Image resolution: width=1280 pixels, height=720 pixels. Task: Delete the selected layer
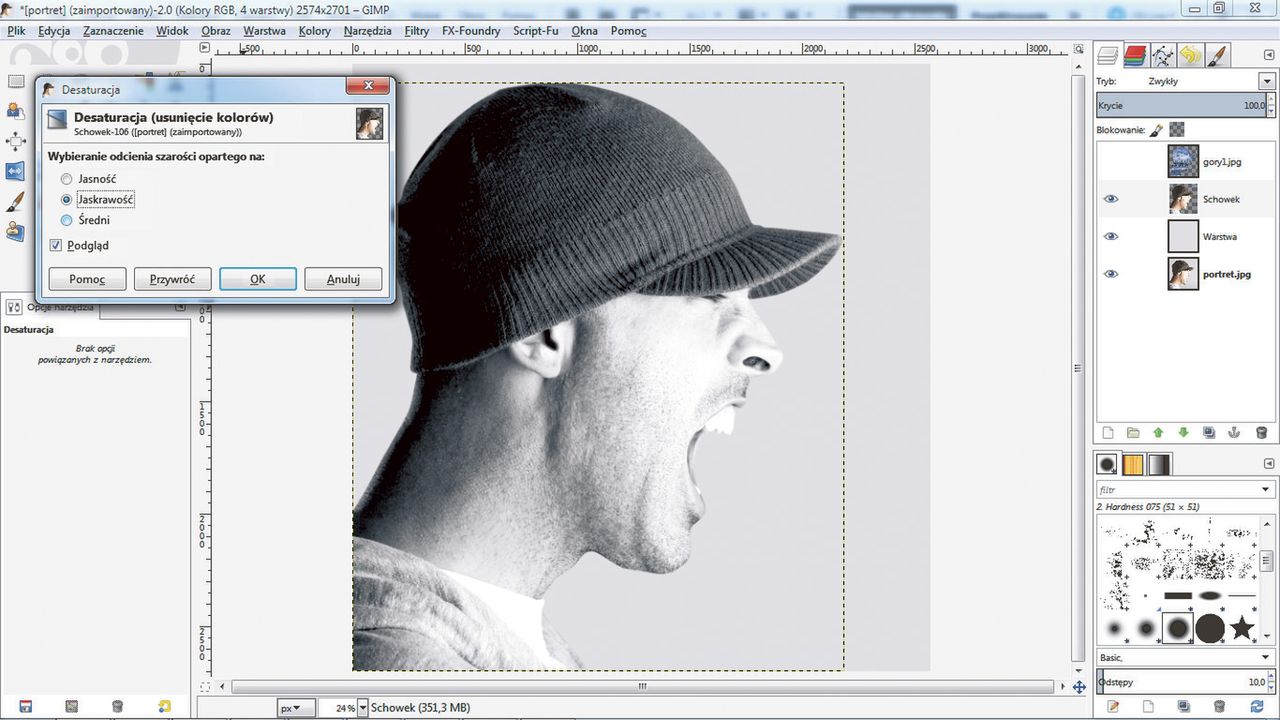click(x=1260, y=433)
